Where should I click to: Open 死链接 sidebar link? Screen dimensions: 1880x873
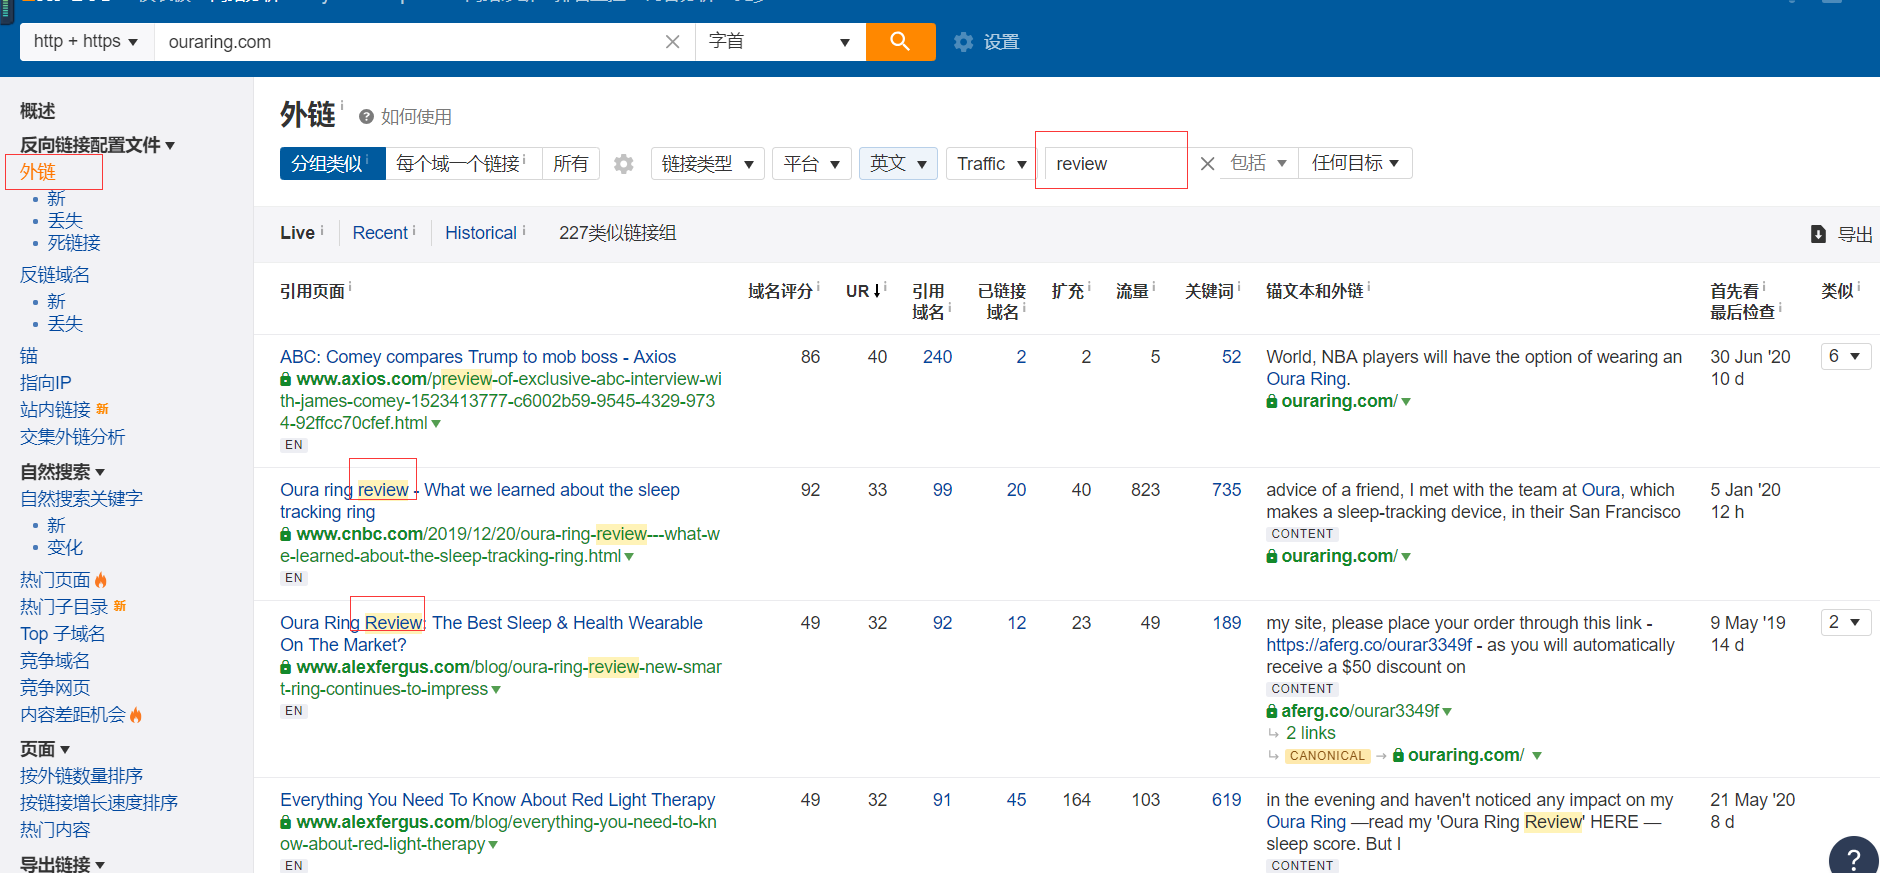tap(74, 243)
